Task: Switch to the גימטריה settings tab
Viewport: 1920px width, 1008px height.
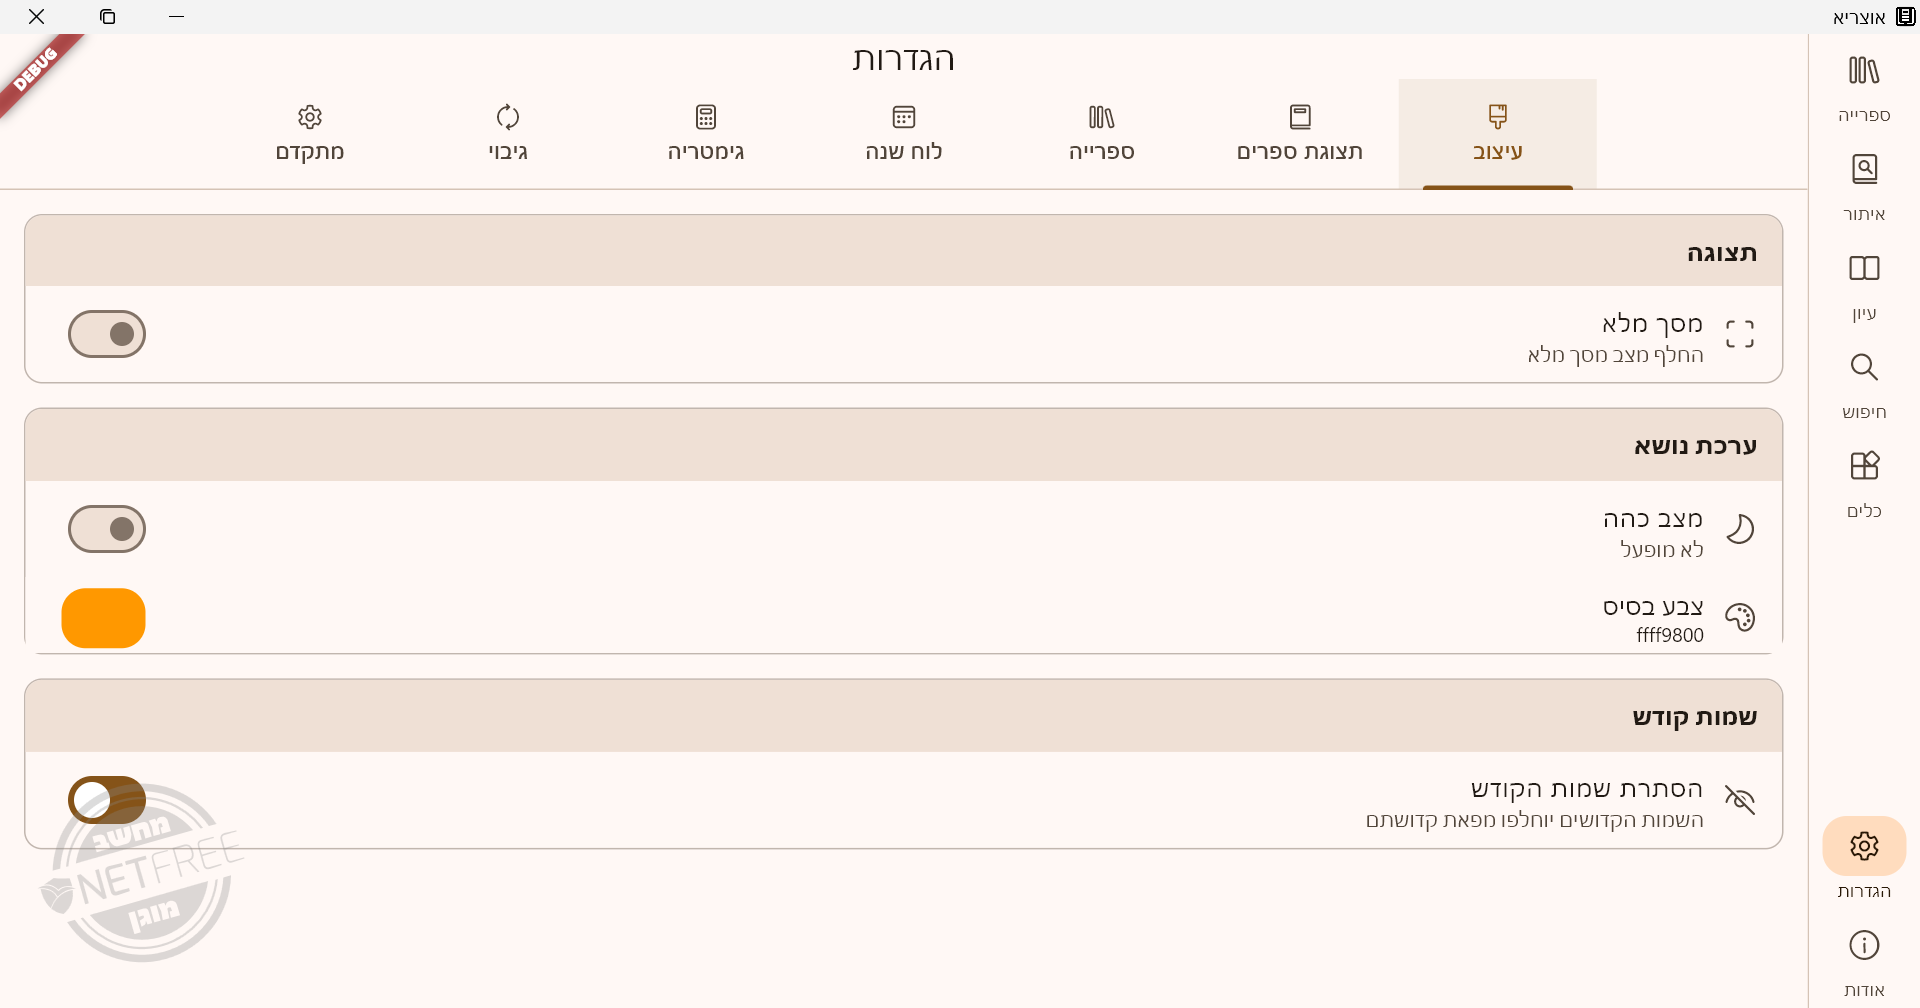Action: coord(705,133)
